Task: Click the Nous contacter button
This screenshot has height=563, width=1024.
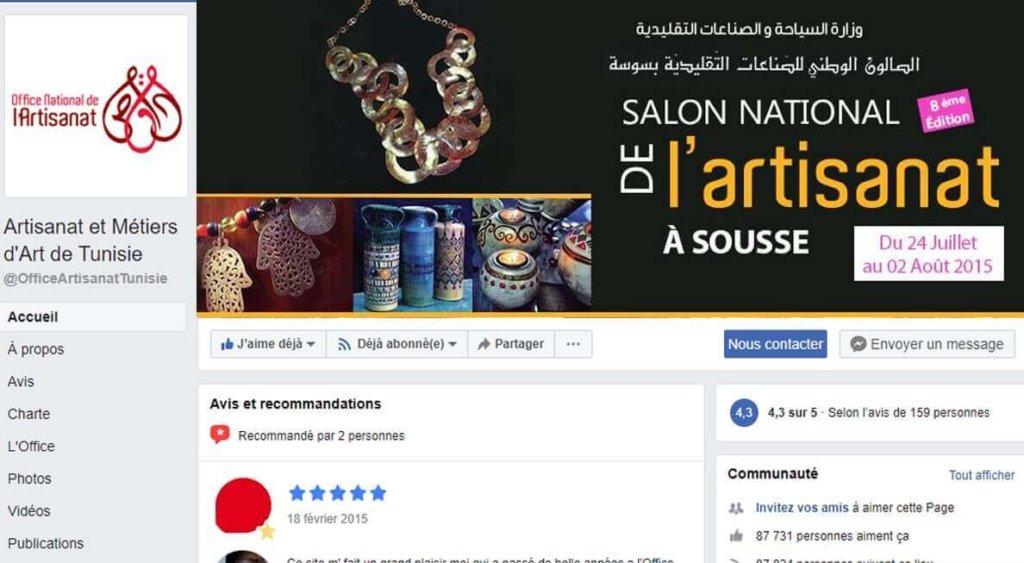Action: point(775,344)
